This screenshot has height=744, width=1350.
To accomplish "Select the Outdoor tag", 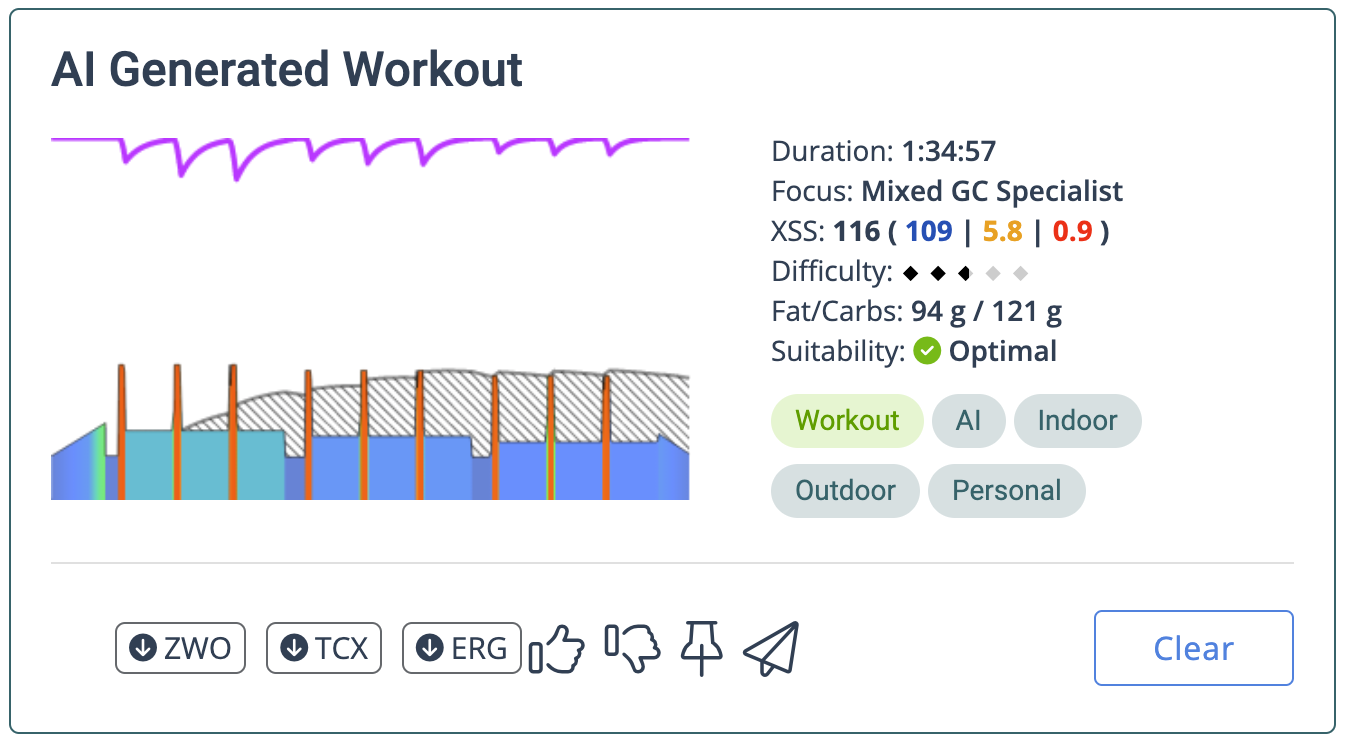I will coord(845,490).
